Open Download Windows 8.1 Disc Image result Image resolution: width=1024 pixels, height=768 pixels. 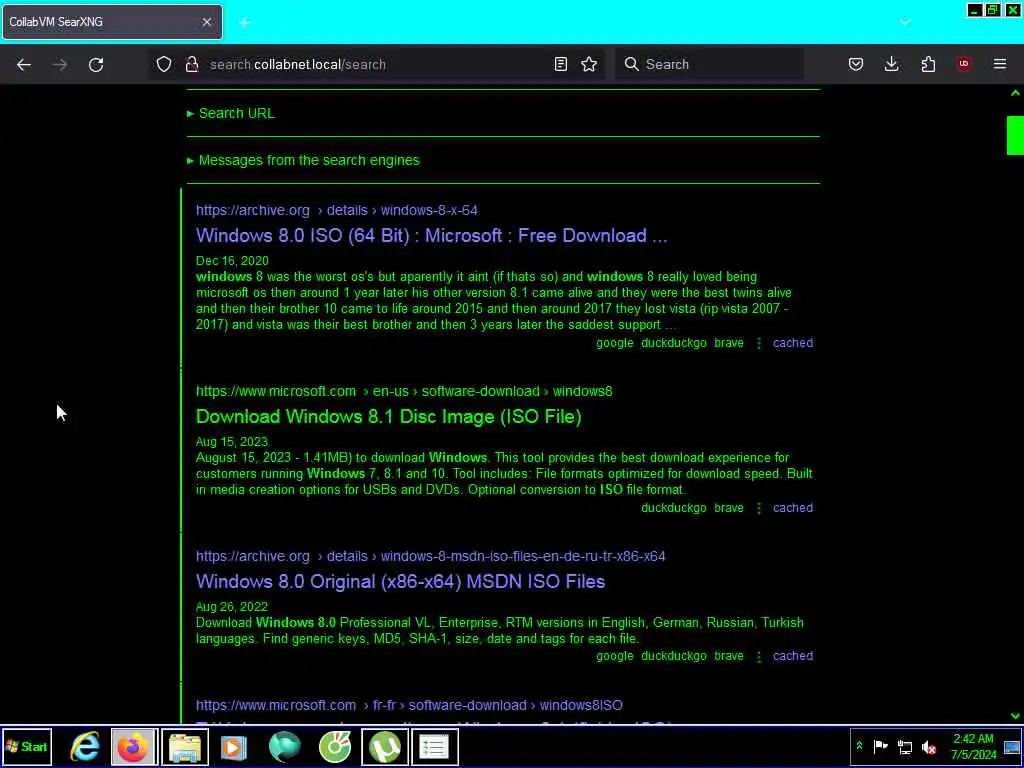coord(389,417)
